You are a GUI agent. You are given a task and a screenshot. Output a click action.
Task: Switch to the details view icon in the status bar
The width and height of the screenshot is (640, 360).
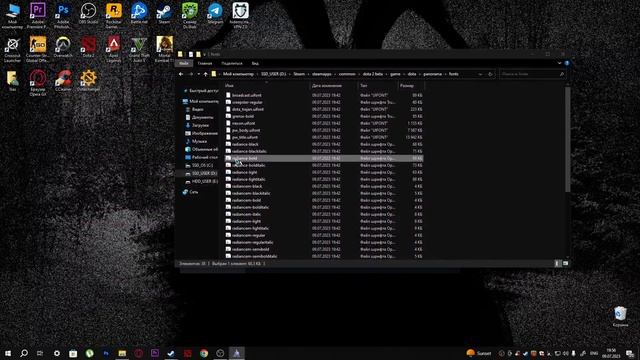[557, 264]
